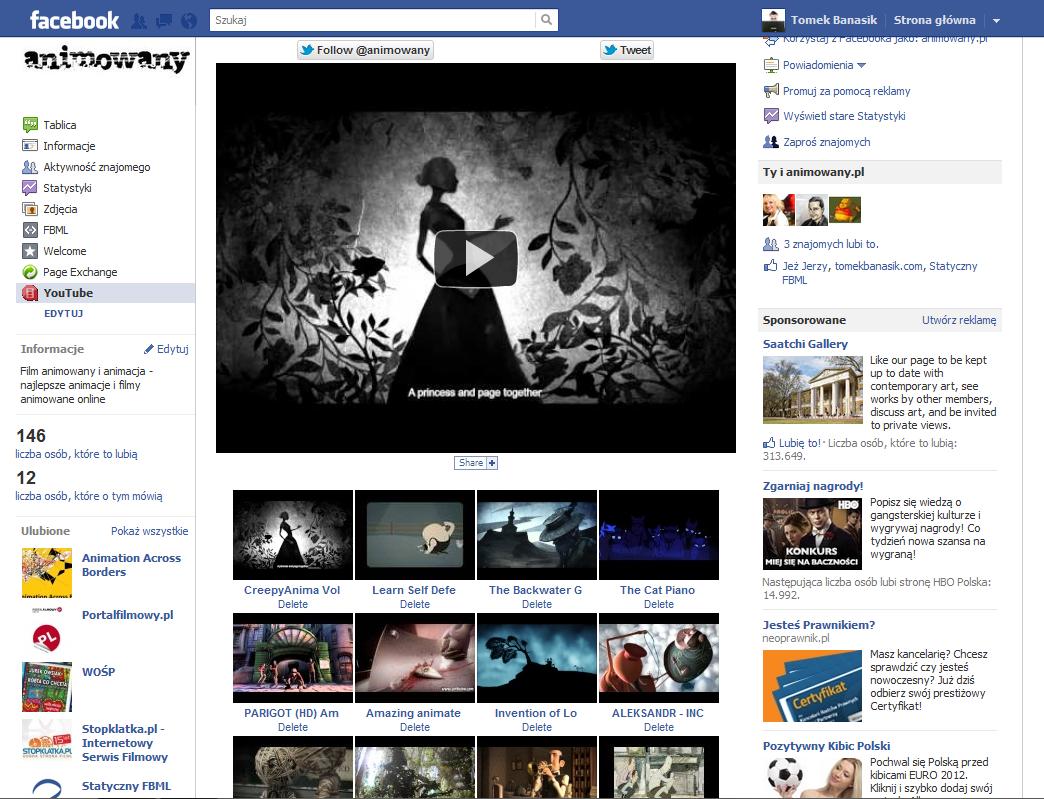This screenshot has height=799, width=1044.
Task: Click the WOŚP page thumbnail
Action: point(47,686)
